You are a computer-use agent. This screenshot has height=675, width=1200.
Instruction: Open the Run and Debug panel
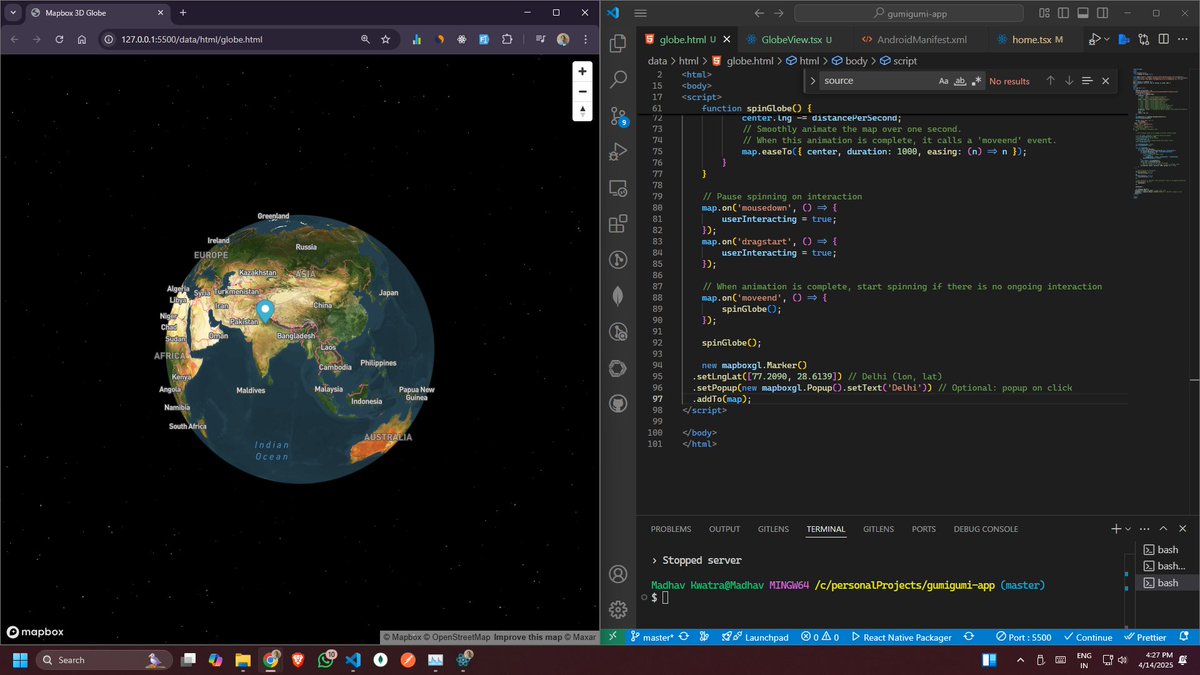coord(618,152)
